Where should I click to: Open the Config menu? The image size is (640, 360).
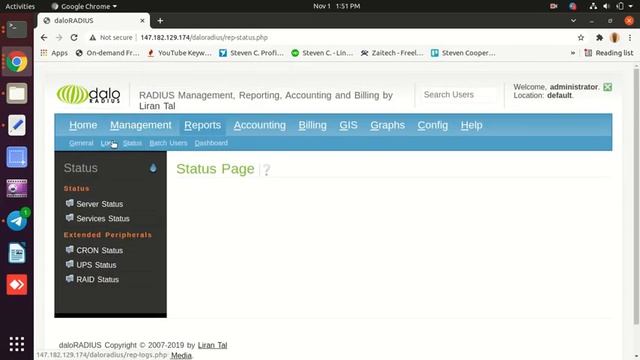coord(433,125)
